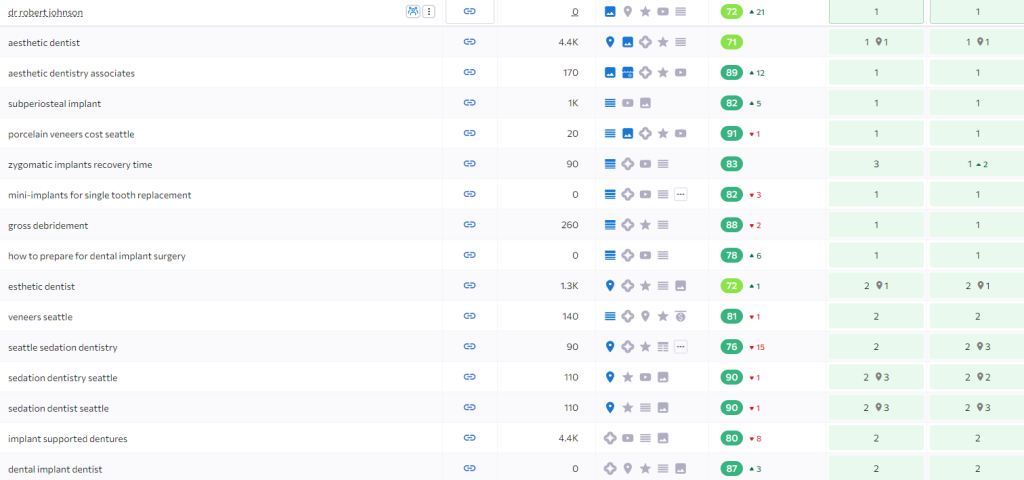Image resolution: width=1024 pixels, height=480 pixels.
Task: Expand more SERP features for mini-implants row
Action: 680,195
